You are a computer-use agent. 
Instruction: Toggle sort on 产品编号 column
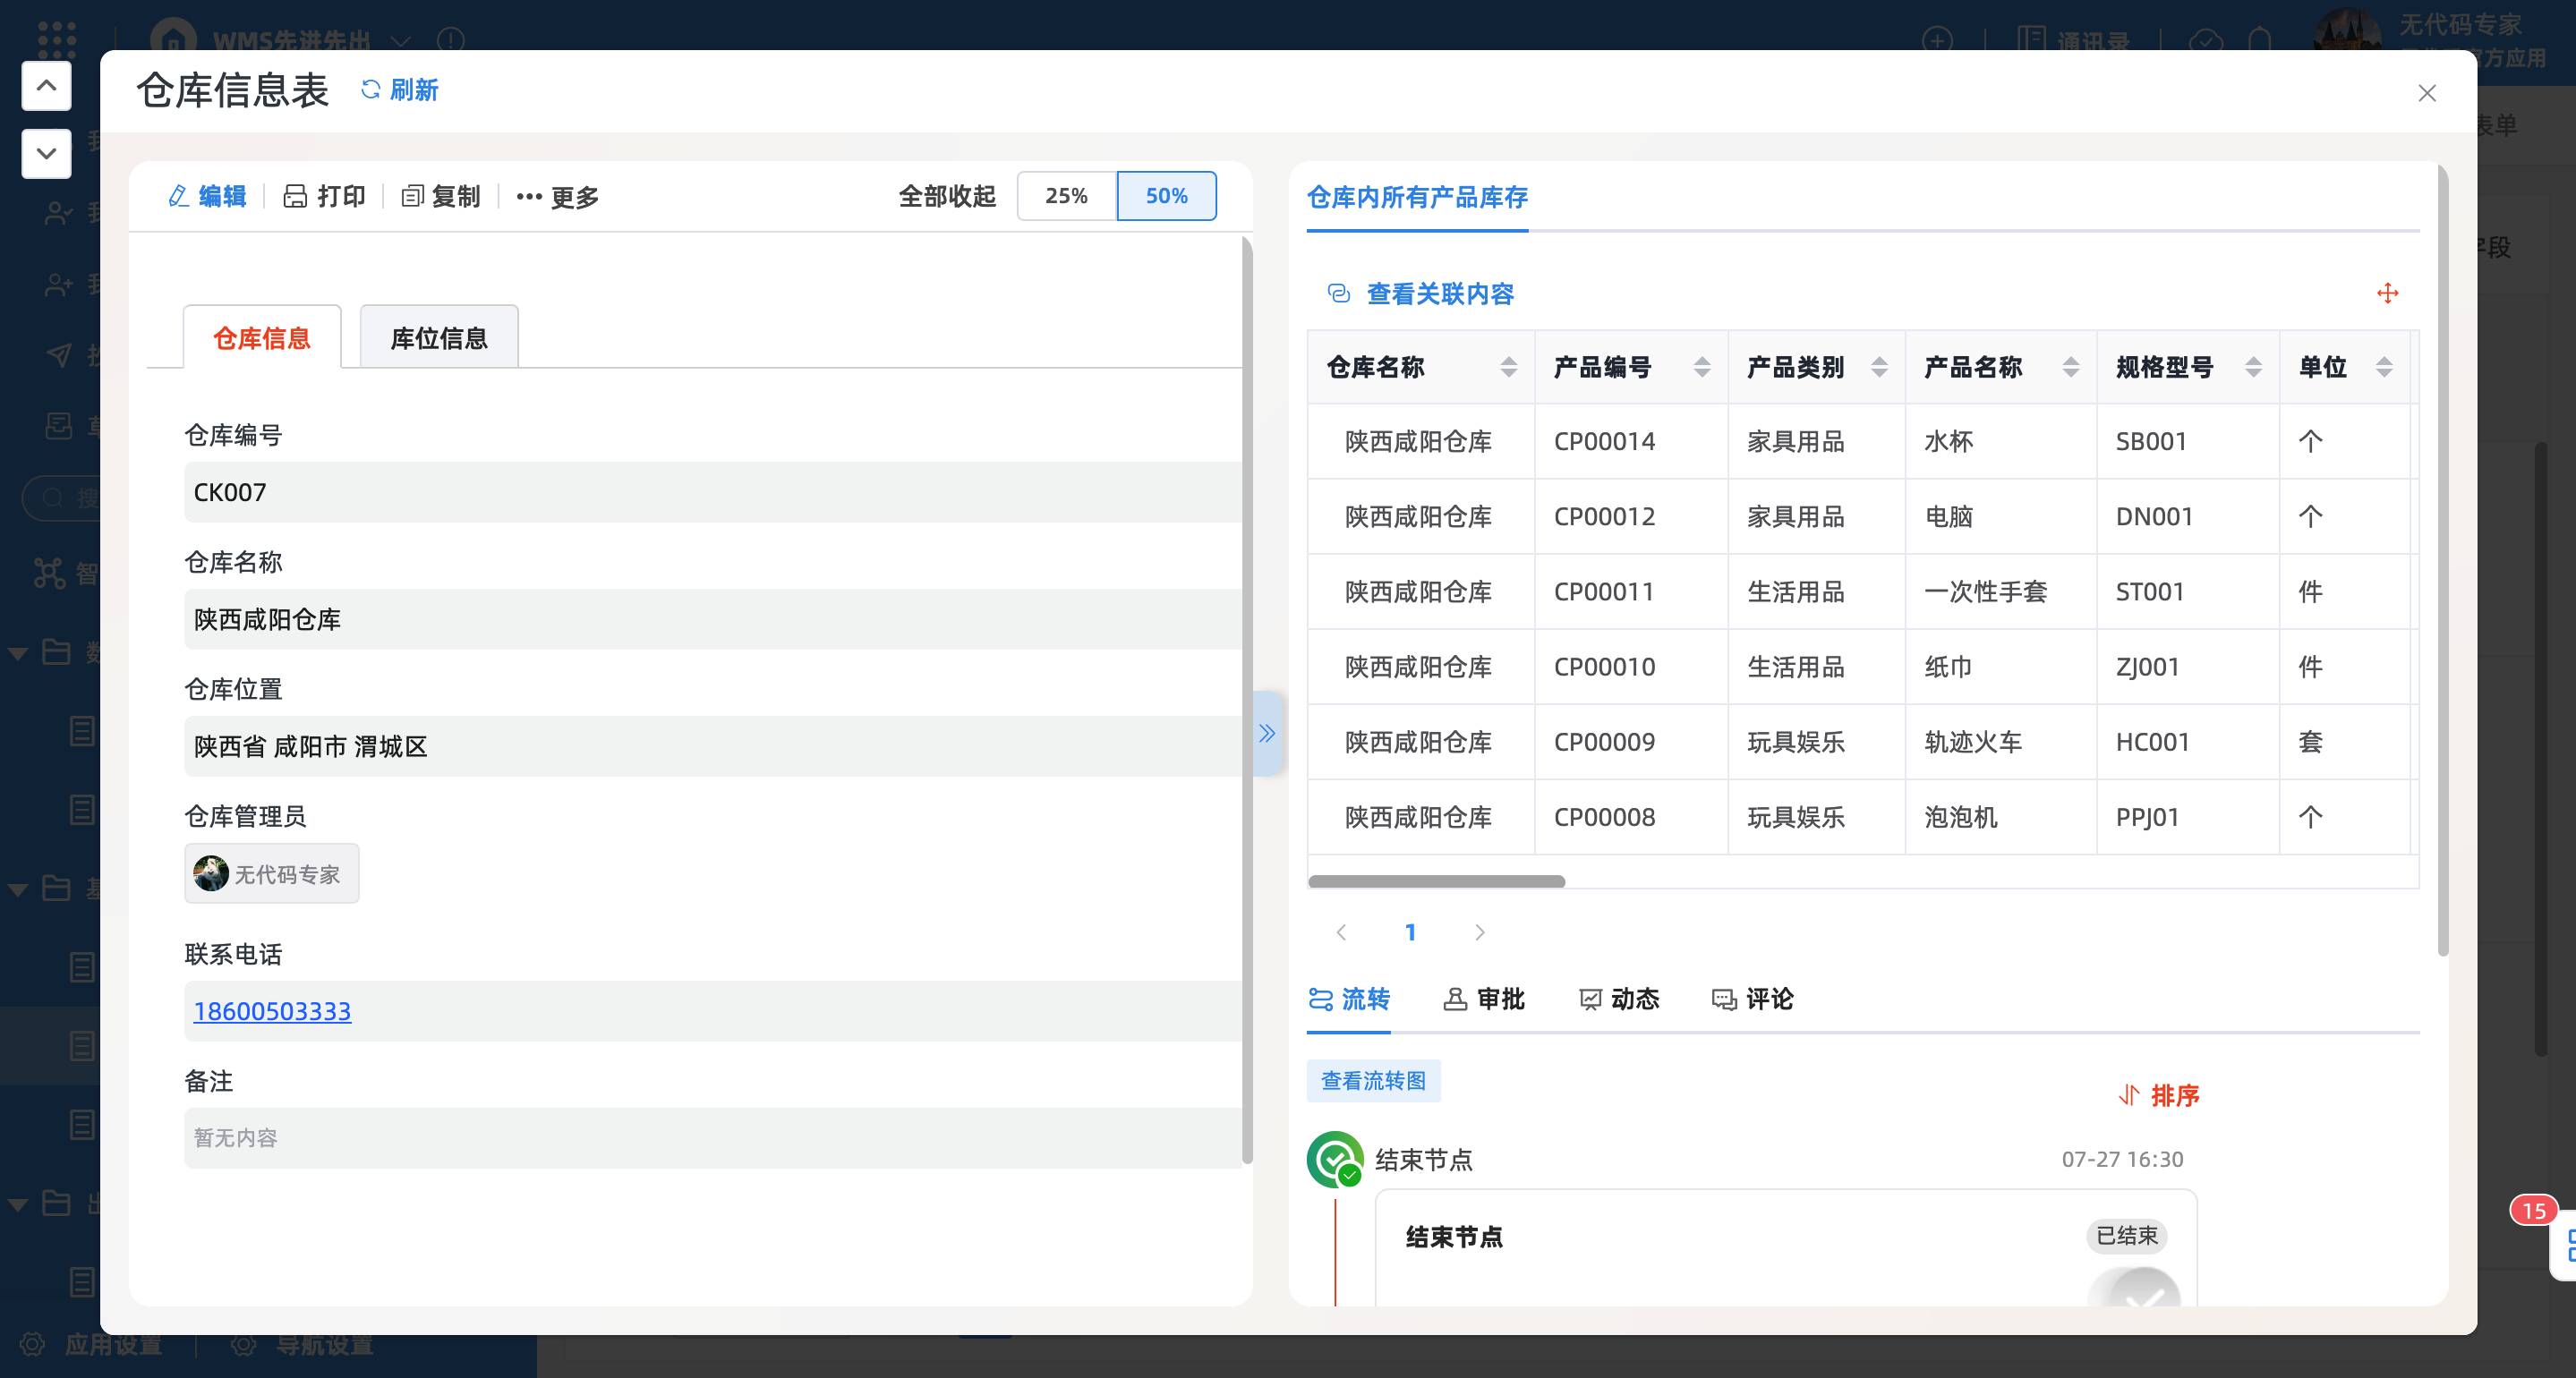pyautogui.click(x=1702, y=367)
